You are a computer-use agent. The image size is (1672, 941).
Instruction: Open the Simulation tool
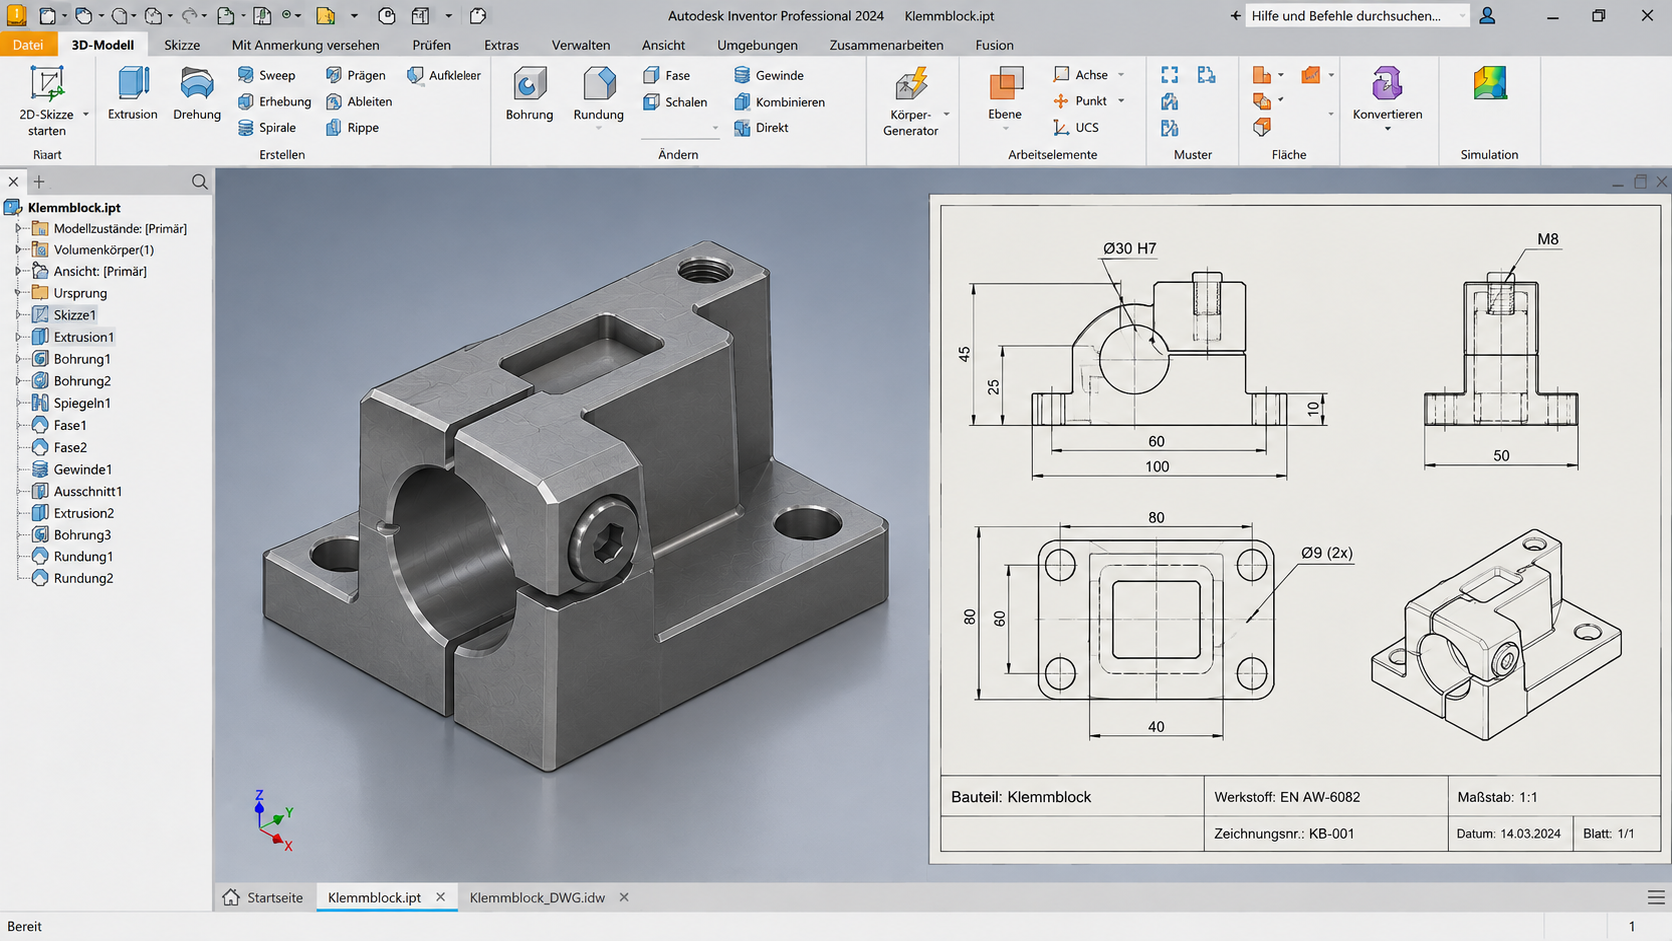[x=1489, y=84]
